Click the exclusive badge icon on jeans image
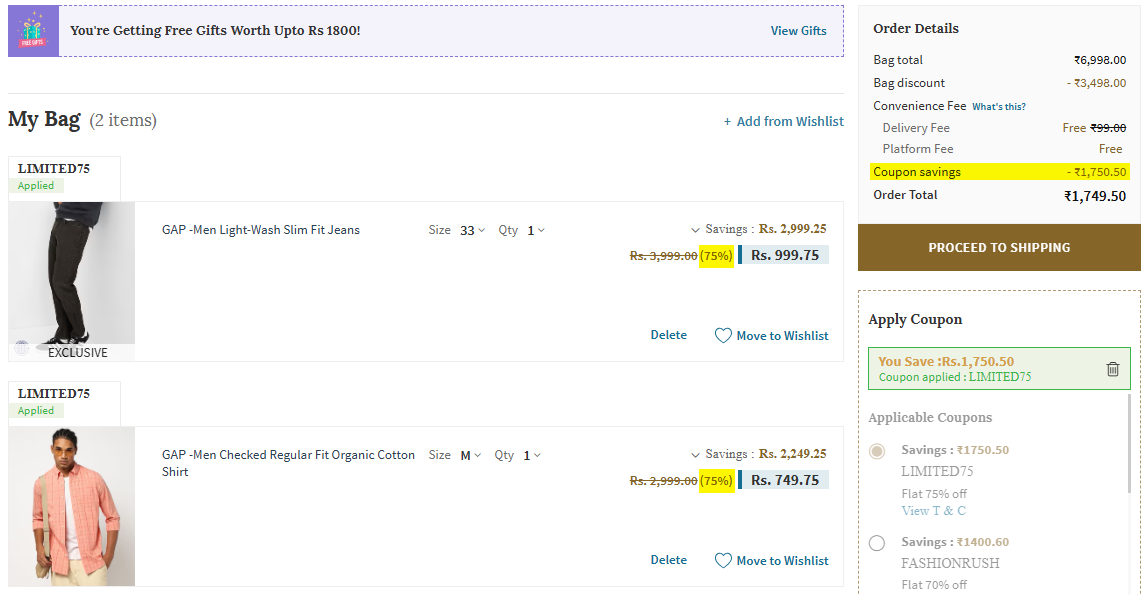Screen dimensions: 1145x595 (22, 348)
